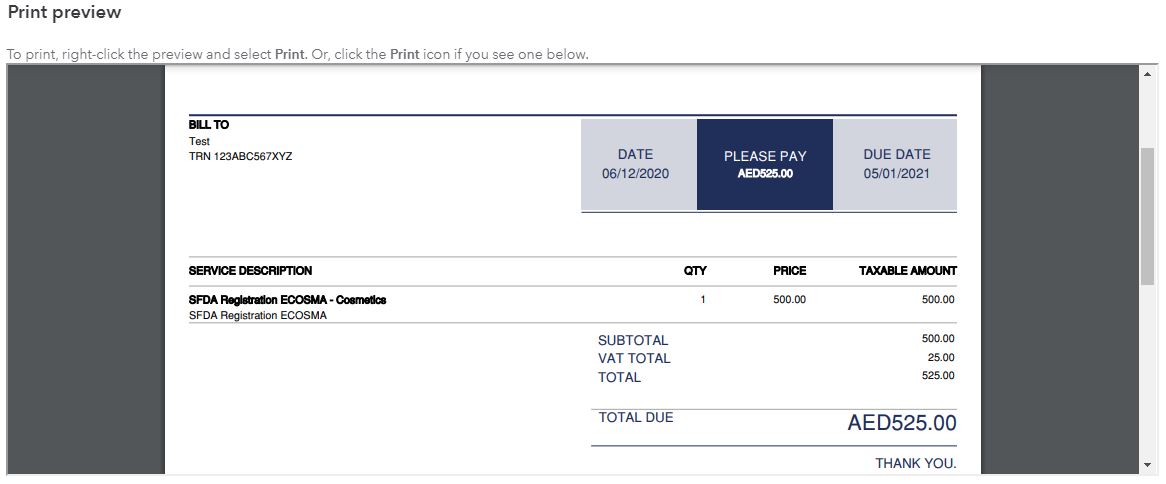
Task: Click the Print preview heading
Action: click(x=64, y=13)
